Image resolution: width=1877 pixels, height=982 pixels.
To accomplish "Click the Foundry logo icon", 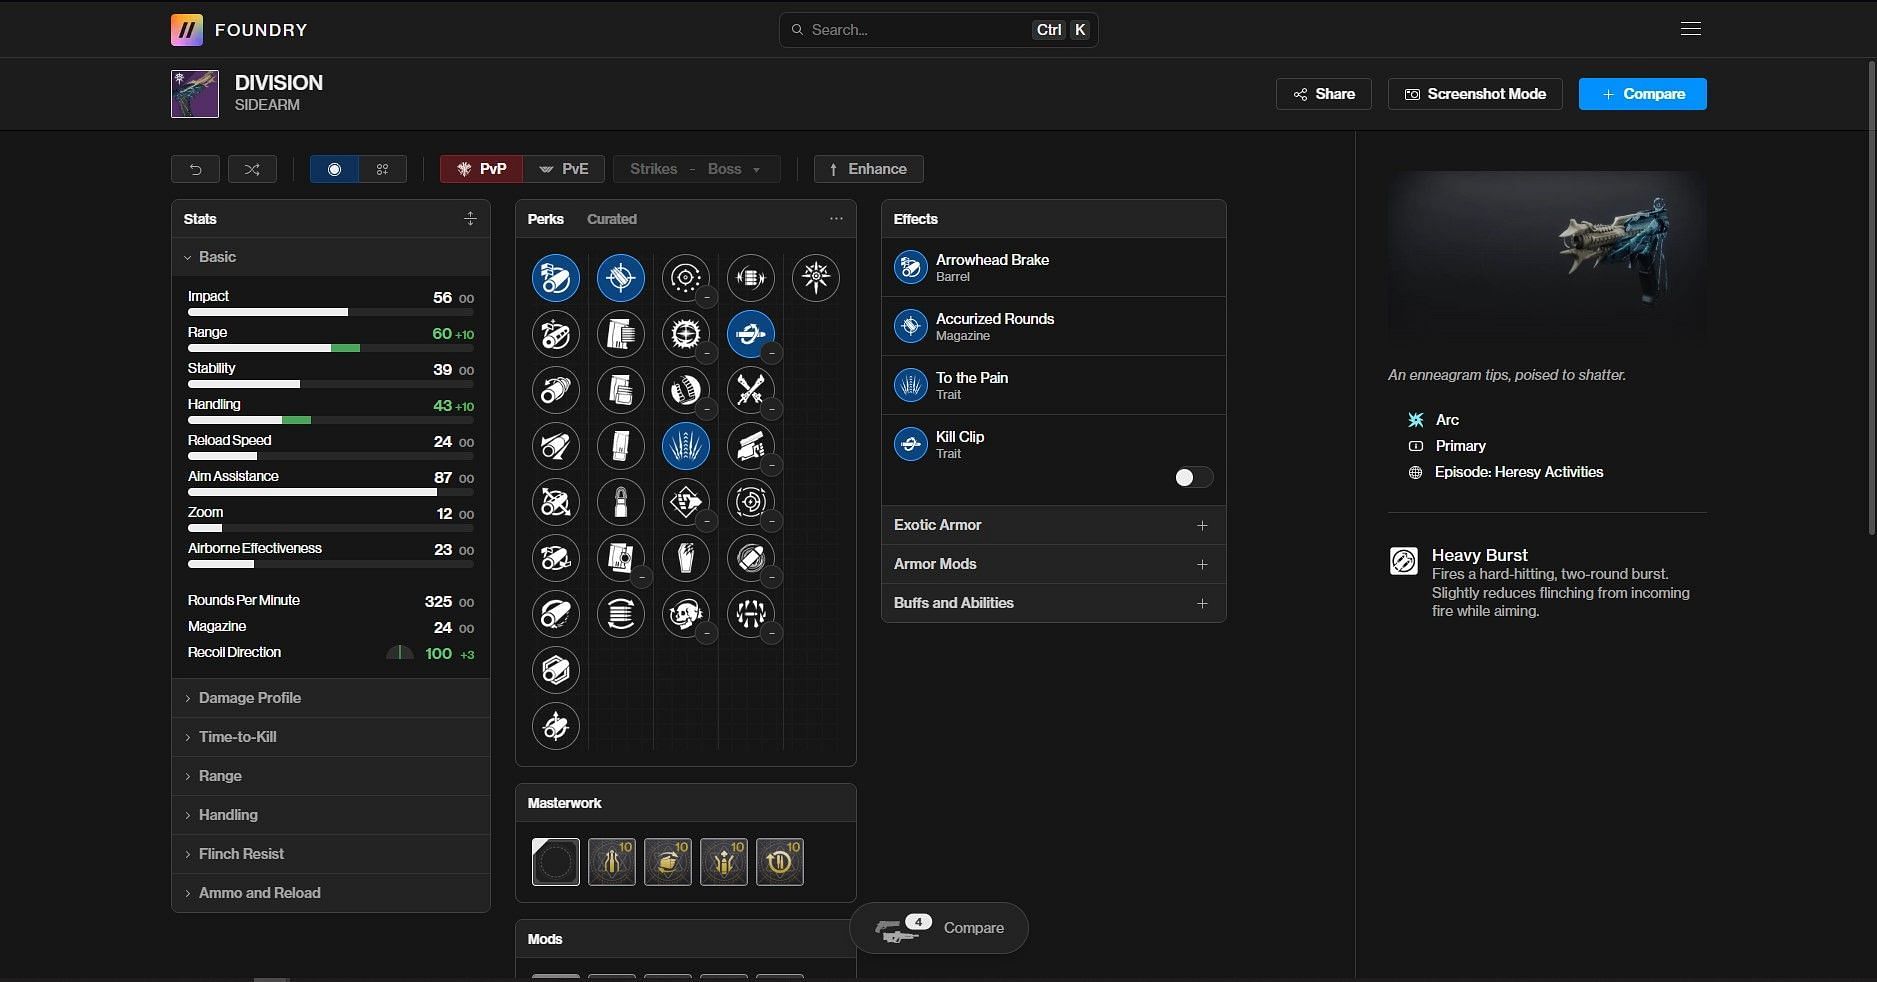I will [187, 30].
